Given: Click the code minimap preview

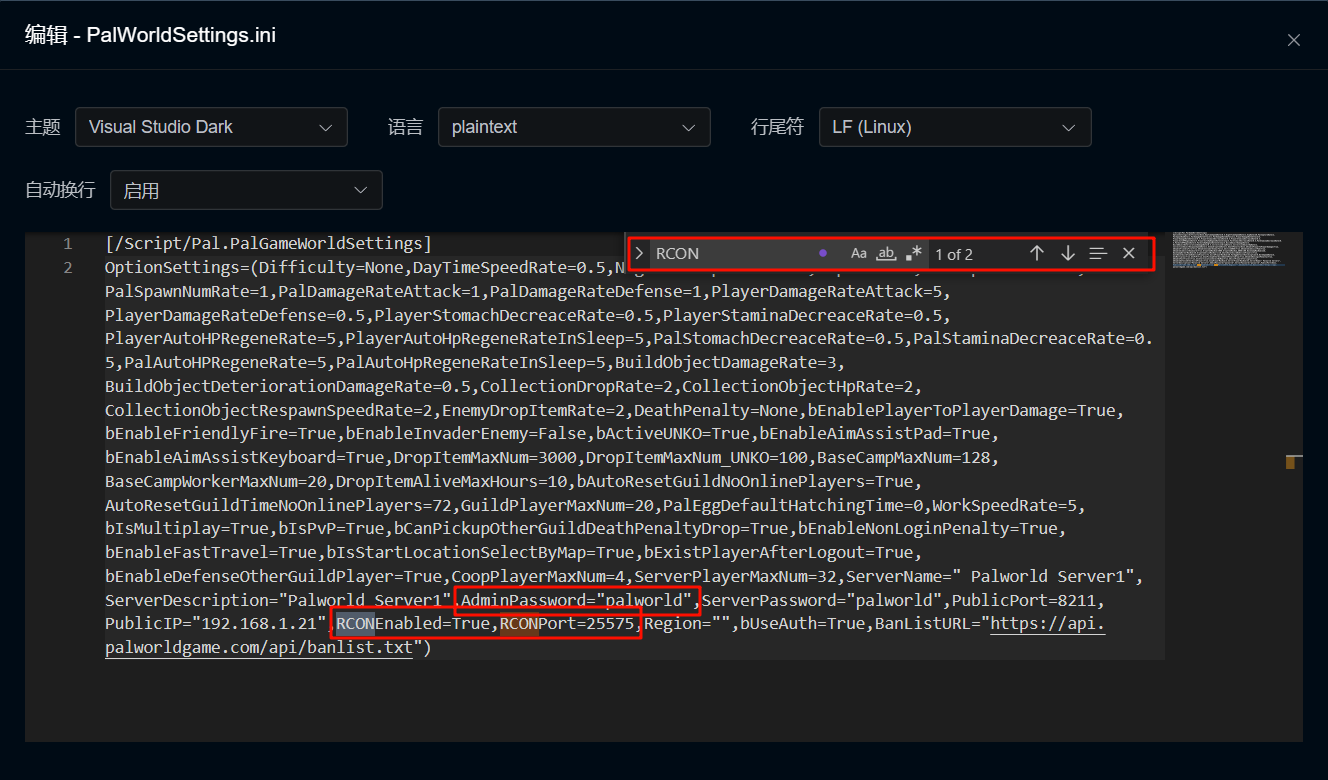Looking at the screenshot, I should coord(1228,249).
